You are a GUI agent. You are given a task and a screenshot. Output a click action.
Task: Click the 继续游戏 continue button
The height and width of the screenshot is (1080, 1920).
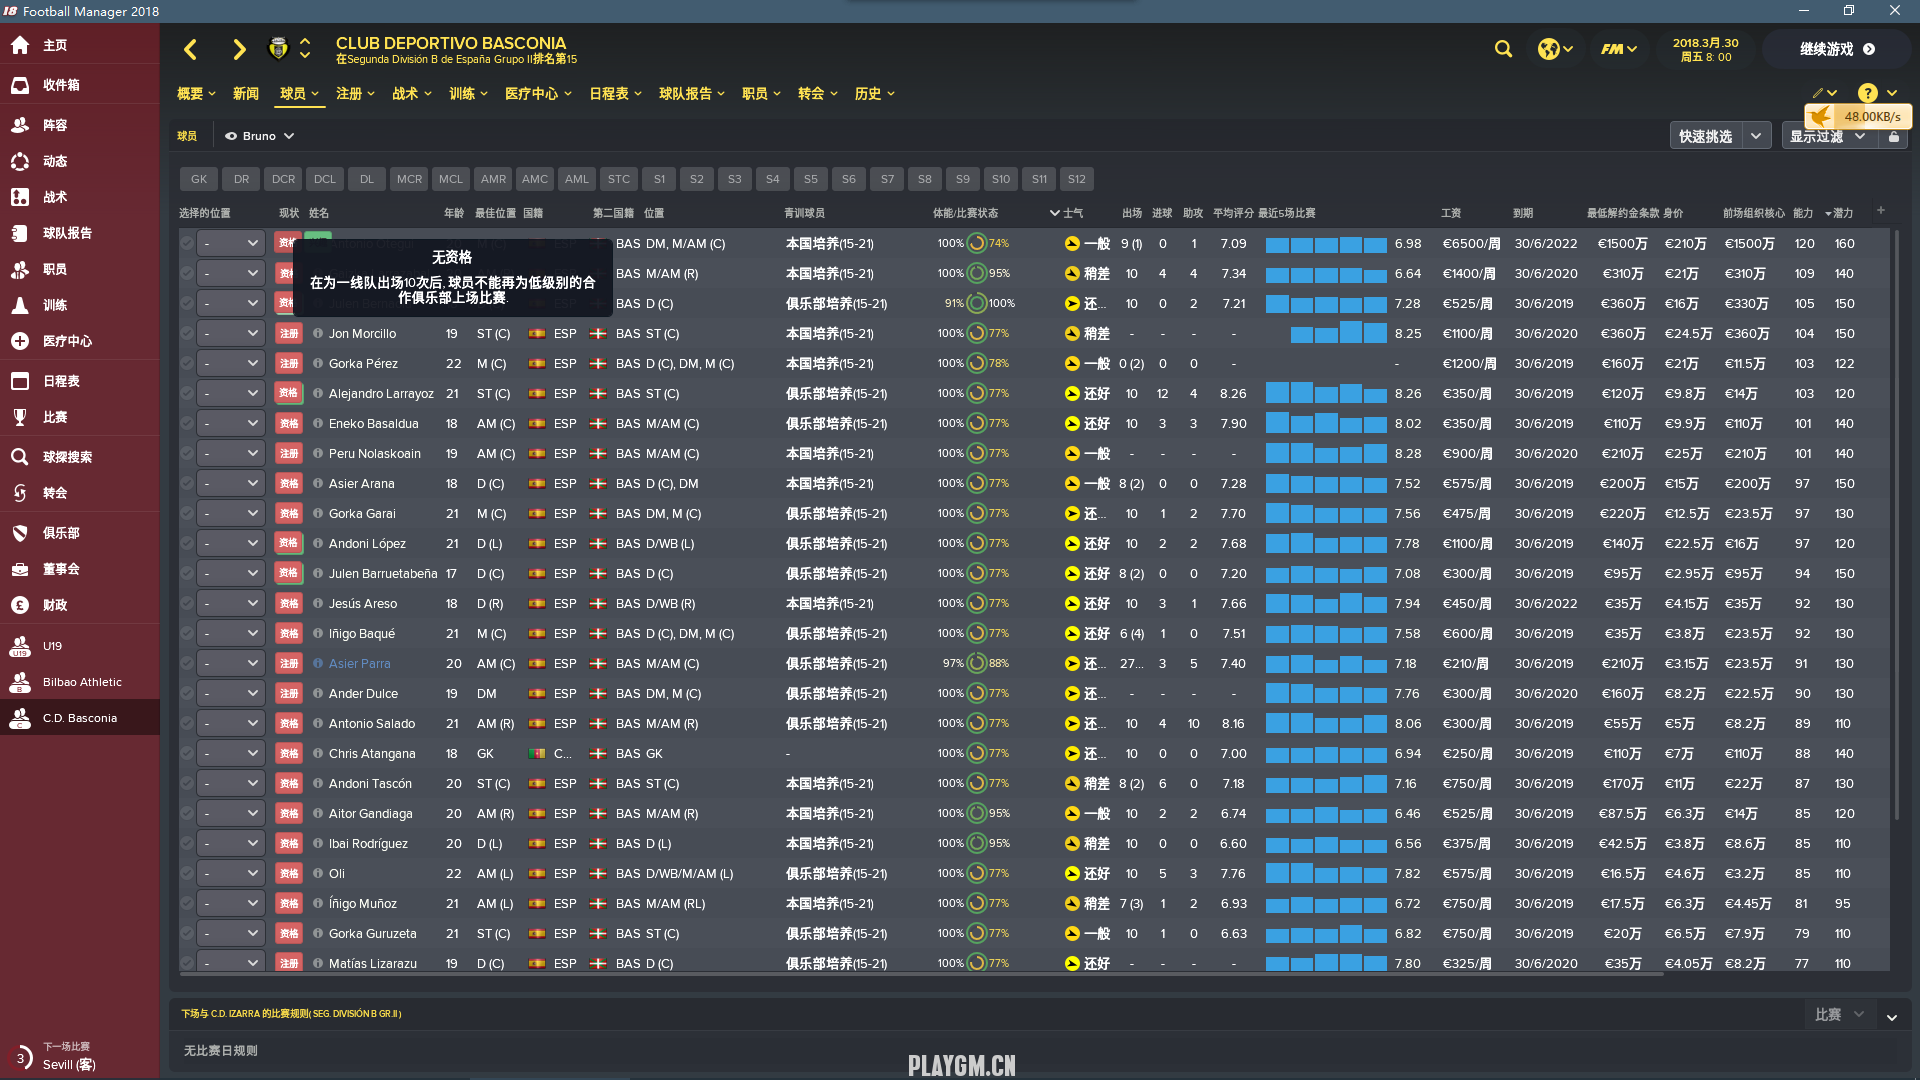point(1837,49)
